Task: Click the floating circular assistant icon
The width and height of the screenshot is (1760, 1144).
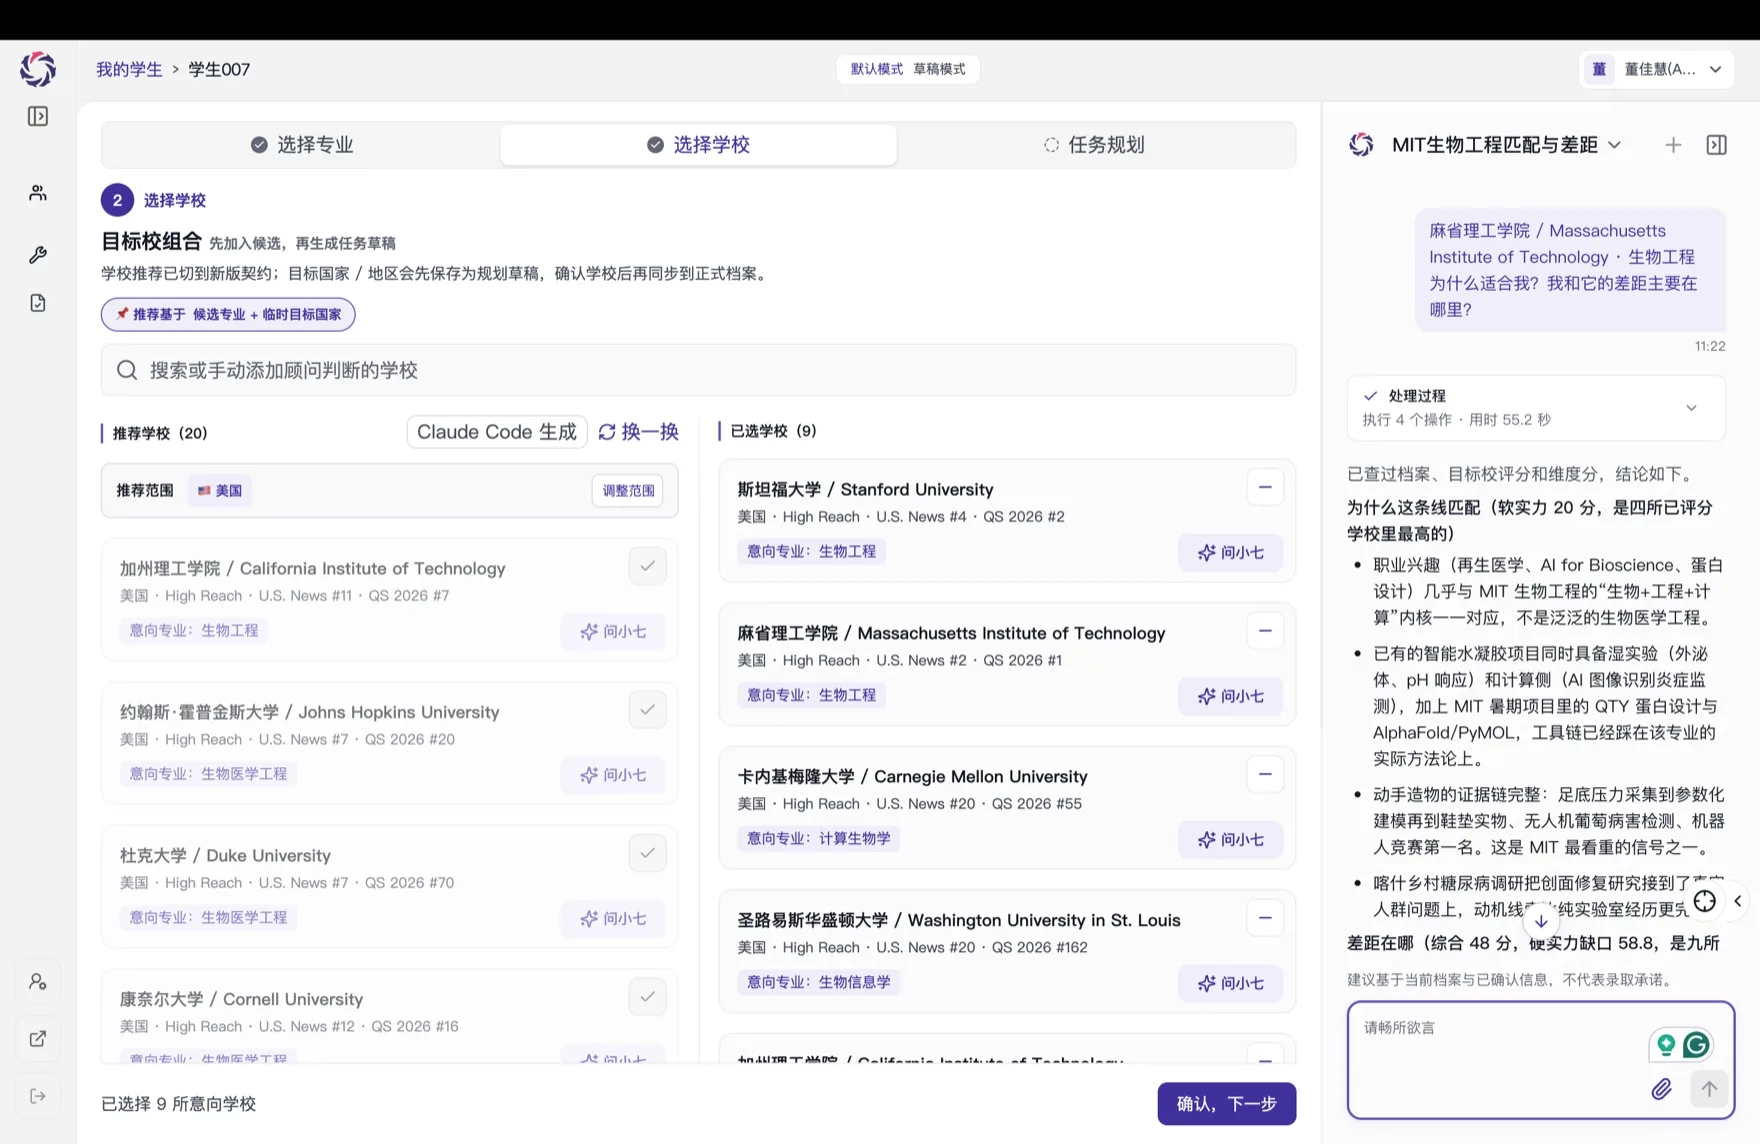Action: (1705, 901)
